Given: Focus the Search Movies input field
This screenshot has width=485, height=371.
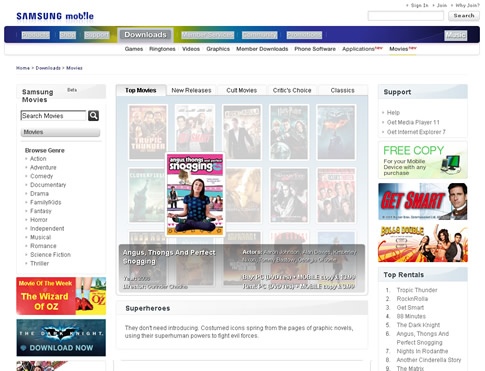Looking at the screenshot, I should pos(53,116).
